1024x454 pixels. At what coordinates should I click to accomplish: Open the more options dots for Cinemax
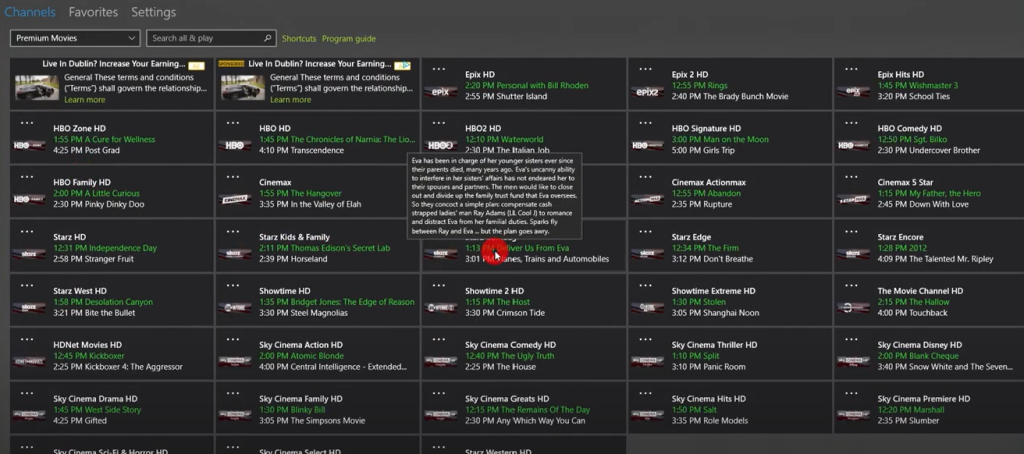[x=233, y=177]
